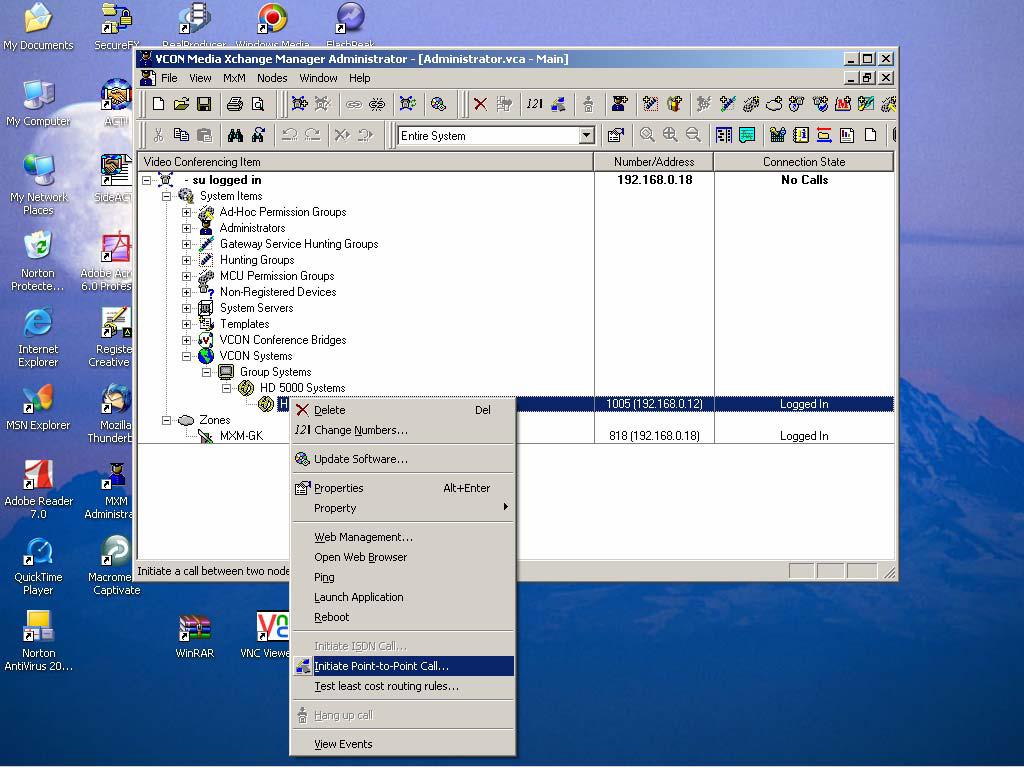Click the 121 change numbers toolbar icon

tap(534, 104)
